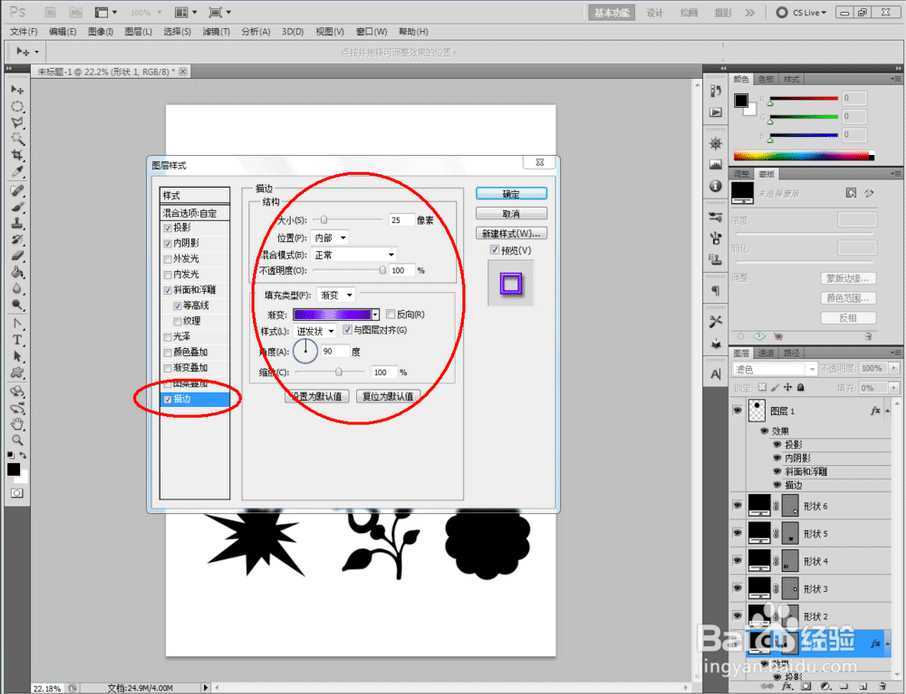Select the Crop tool
Viewport: 906px width, 694px height.
[x=17, y=156]
